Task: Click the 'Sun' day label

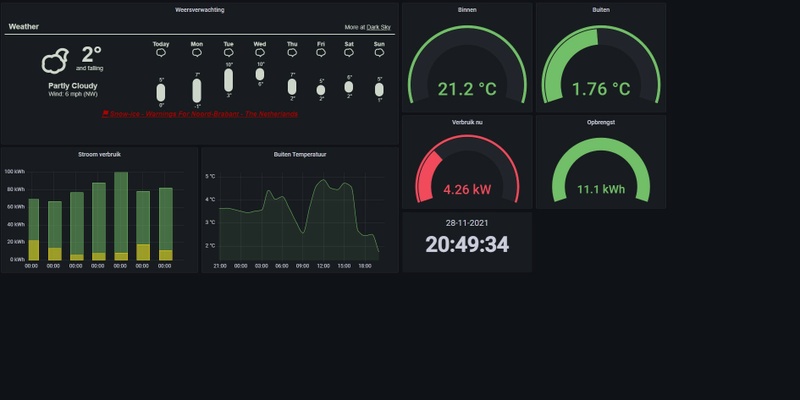Action: click(379, 44)
